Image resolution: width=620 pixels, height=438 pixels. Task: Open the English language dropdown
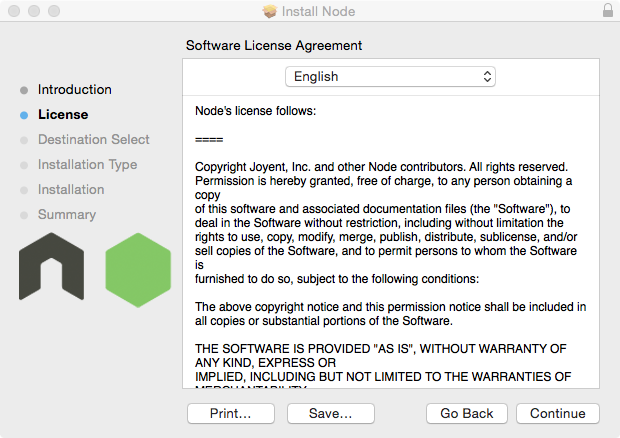click(x=390, y=77)
